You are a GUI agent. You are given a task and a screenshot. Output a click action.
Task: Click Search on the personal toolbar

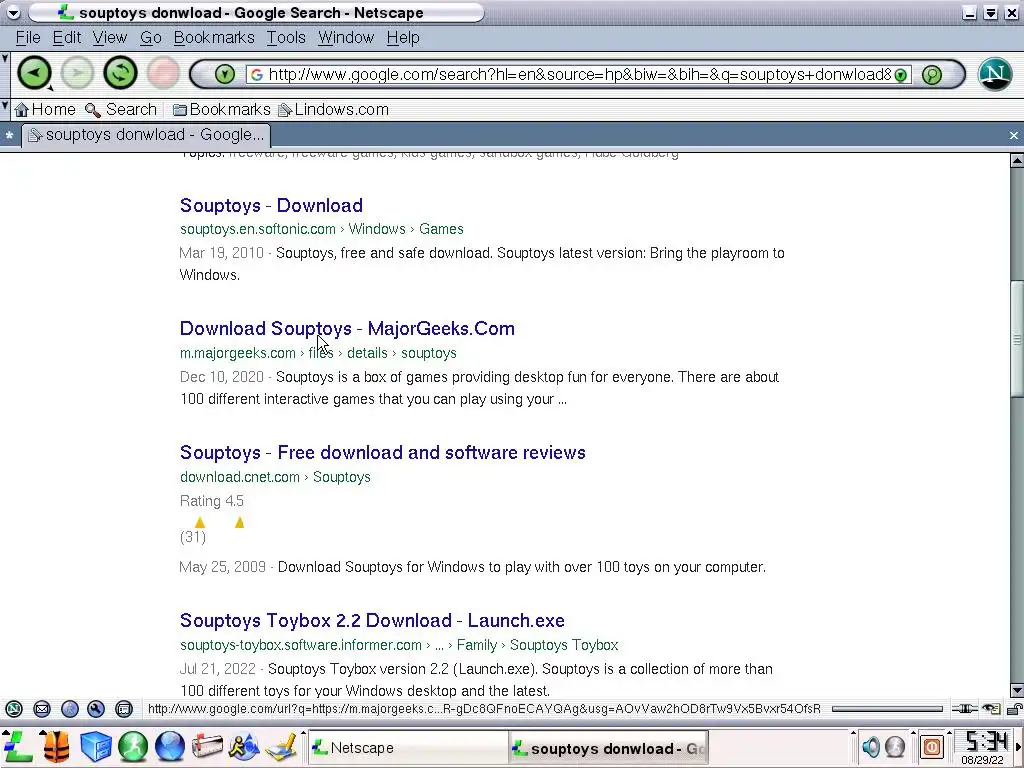click(x=121, y=109)
